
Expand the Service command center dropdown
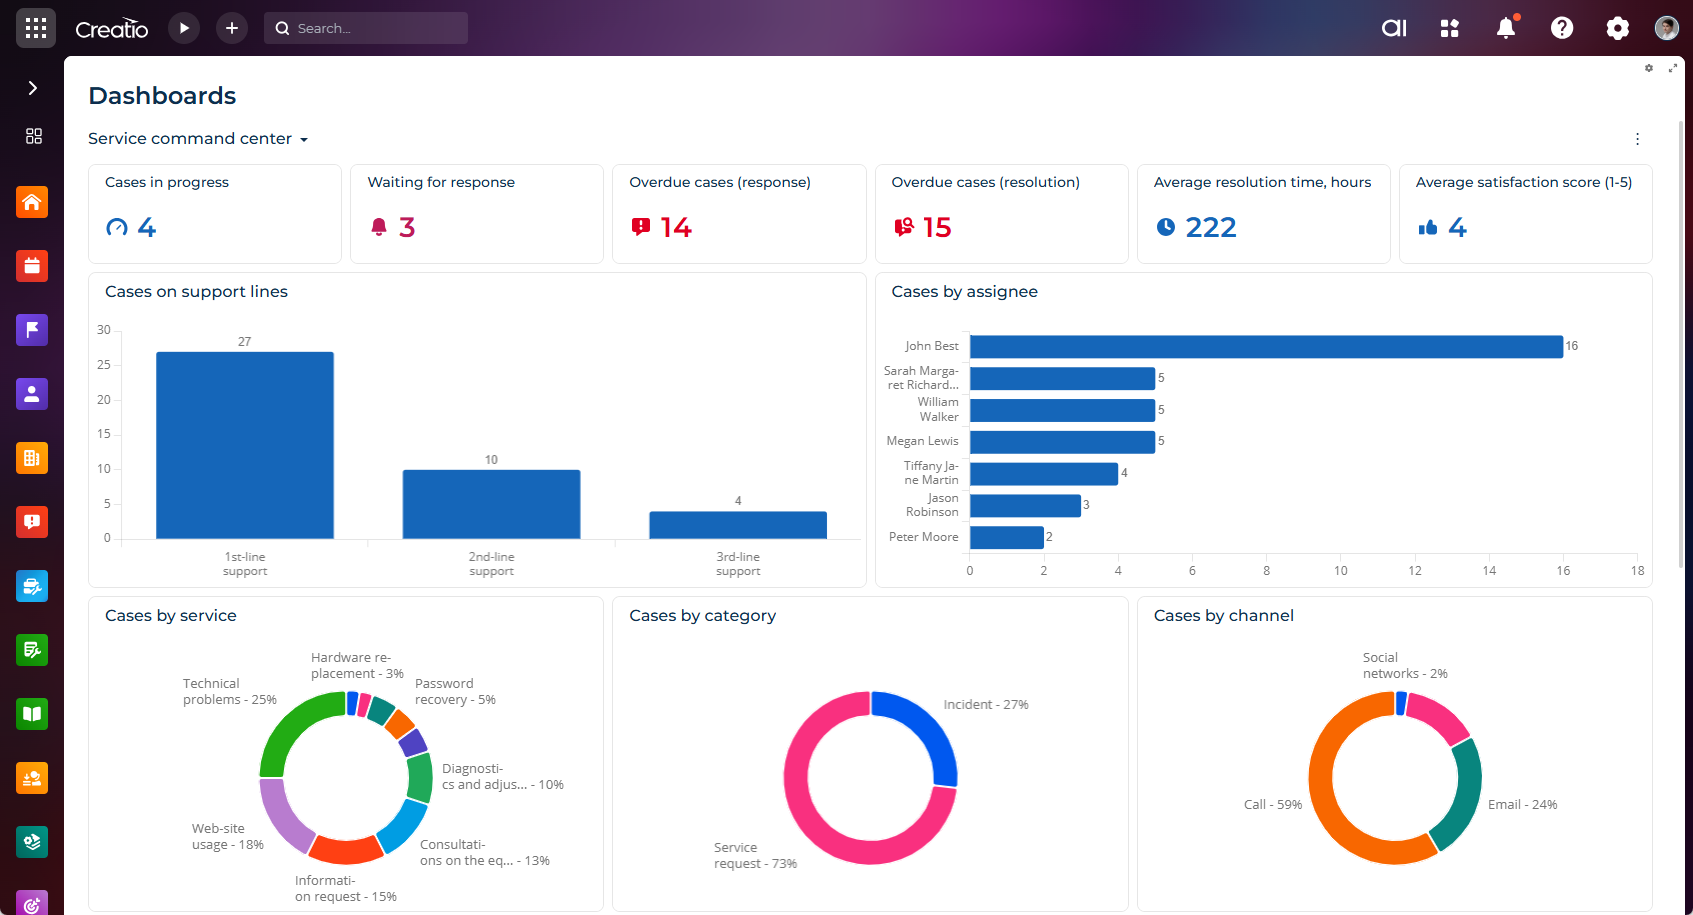pos(198,139)
